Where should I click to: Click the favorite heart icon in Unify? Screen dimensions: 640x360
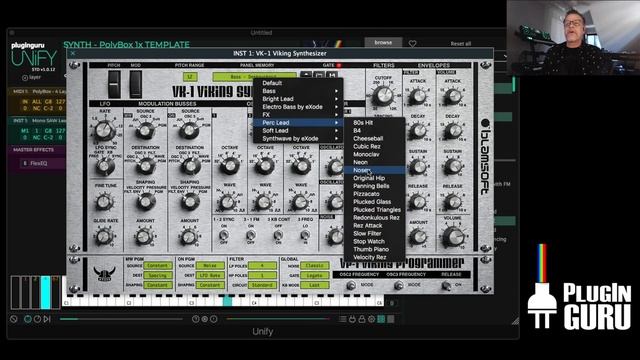pyautogui.click(x=412, y=43)
